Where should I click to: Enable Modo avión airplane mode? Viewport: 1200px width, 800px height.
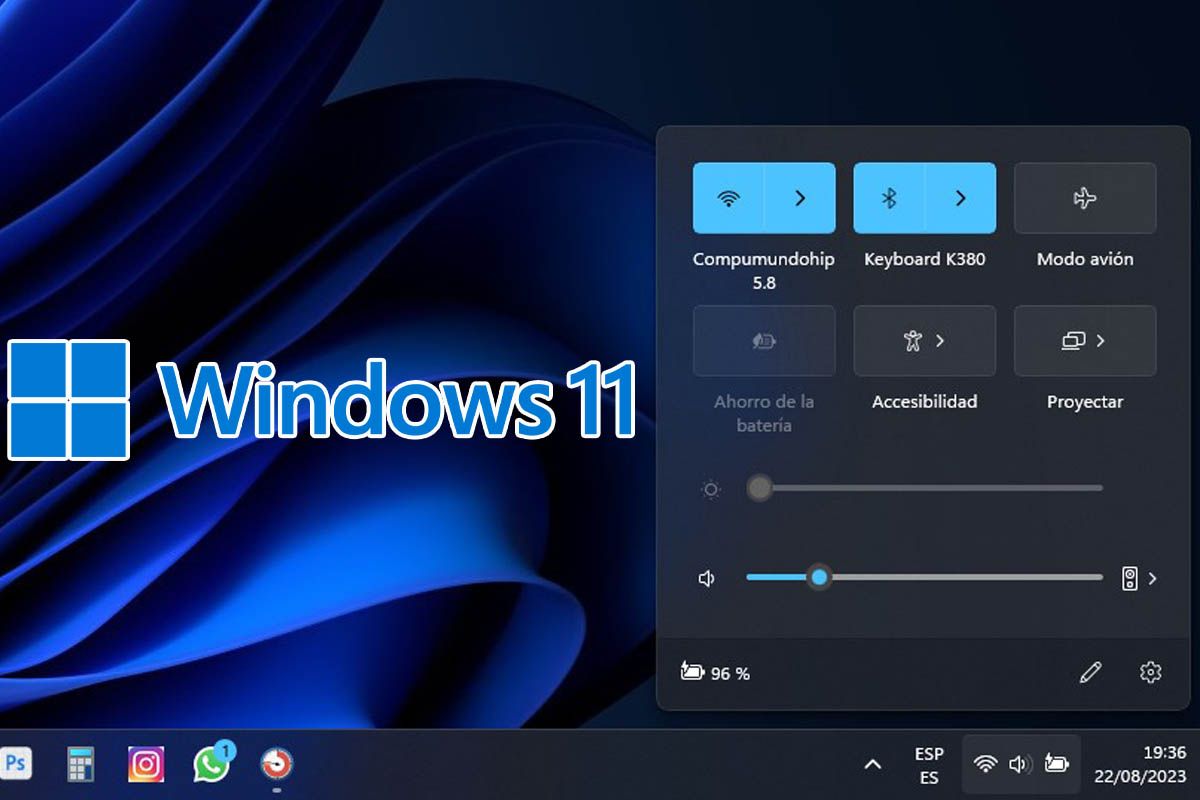1085,198
